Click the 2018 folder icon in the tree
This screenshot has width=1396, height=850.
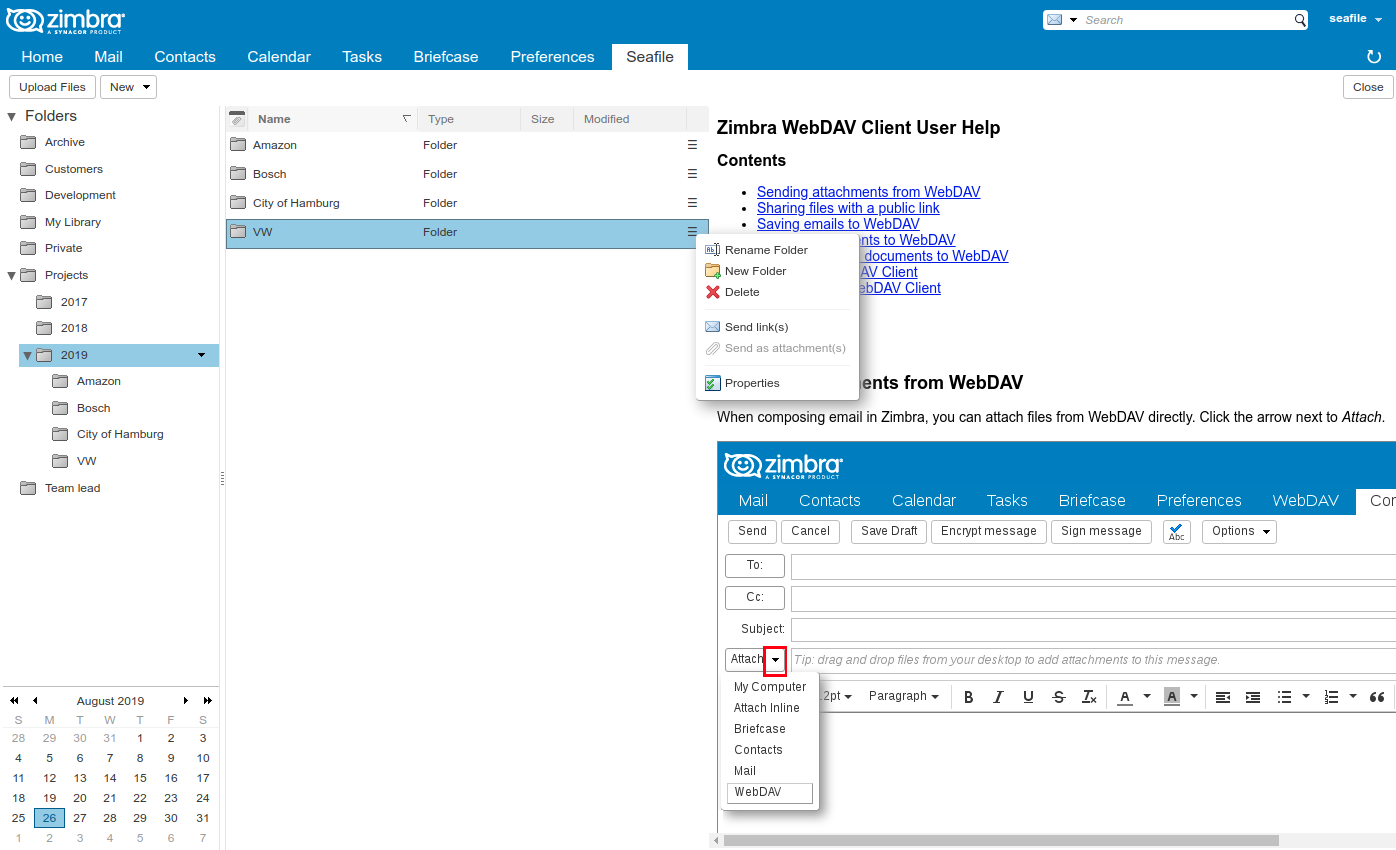[44, 328]
